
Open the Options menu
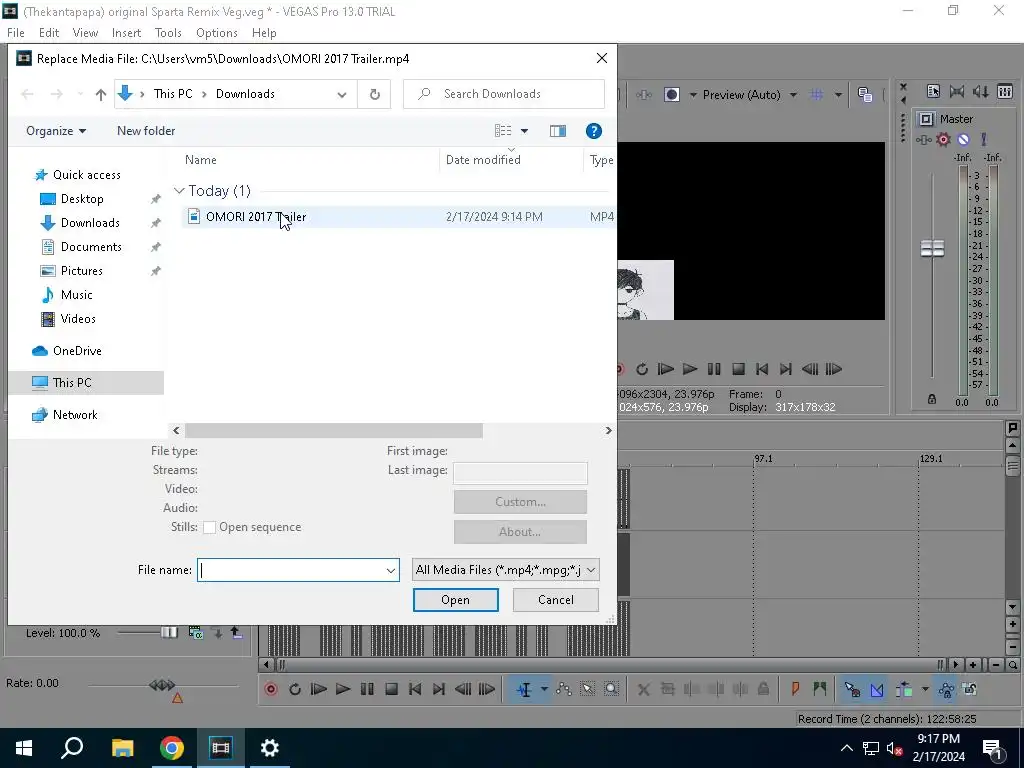click(217, 33)
